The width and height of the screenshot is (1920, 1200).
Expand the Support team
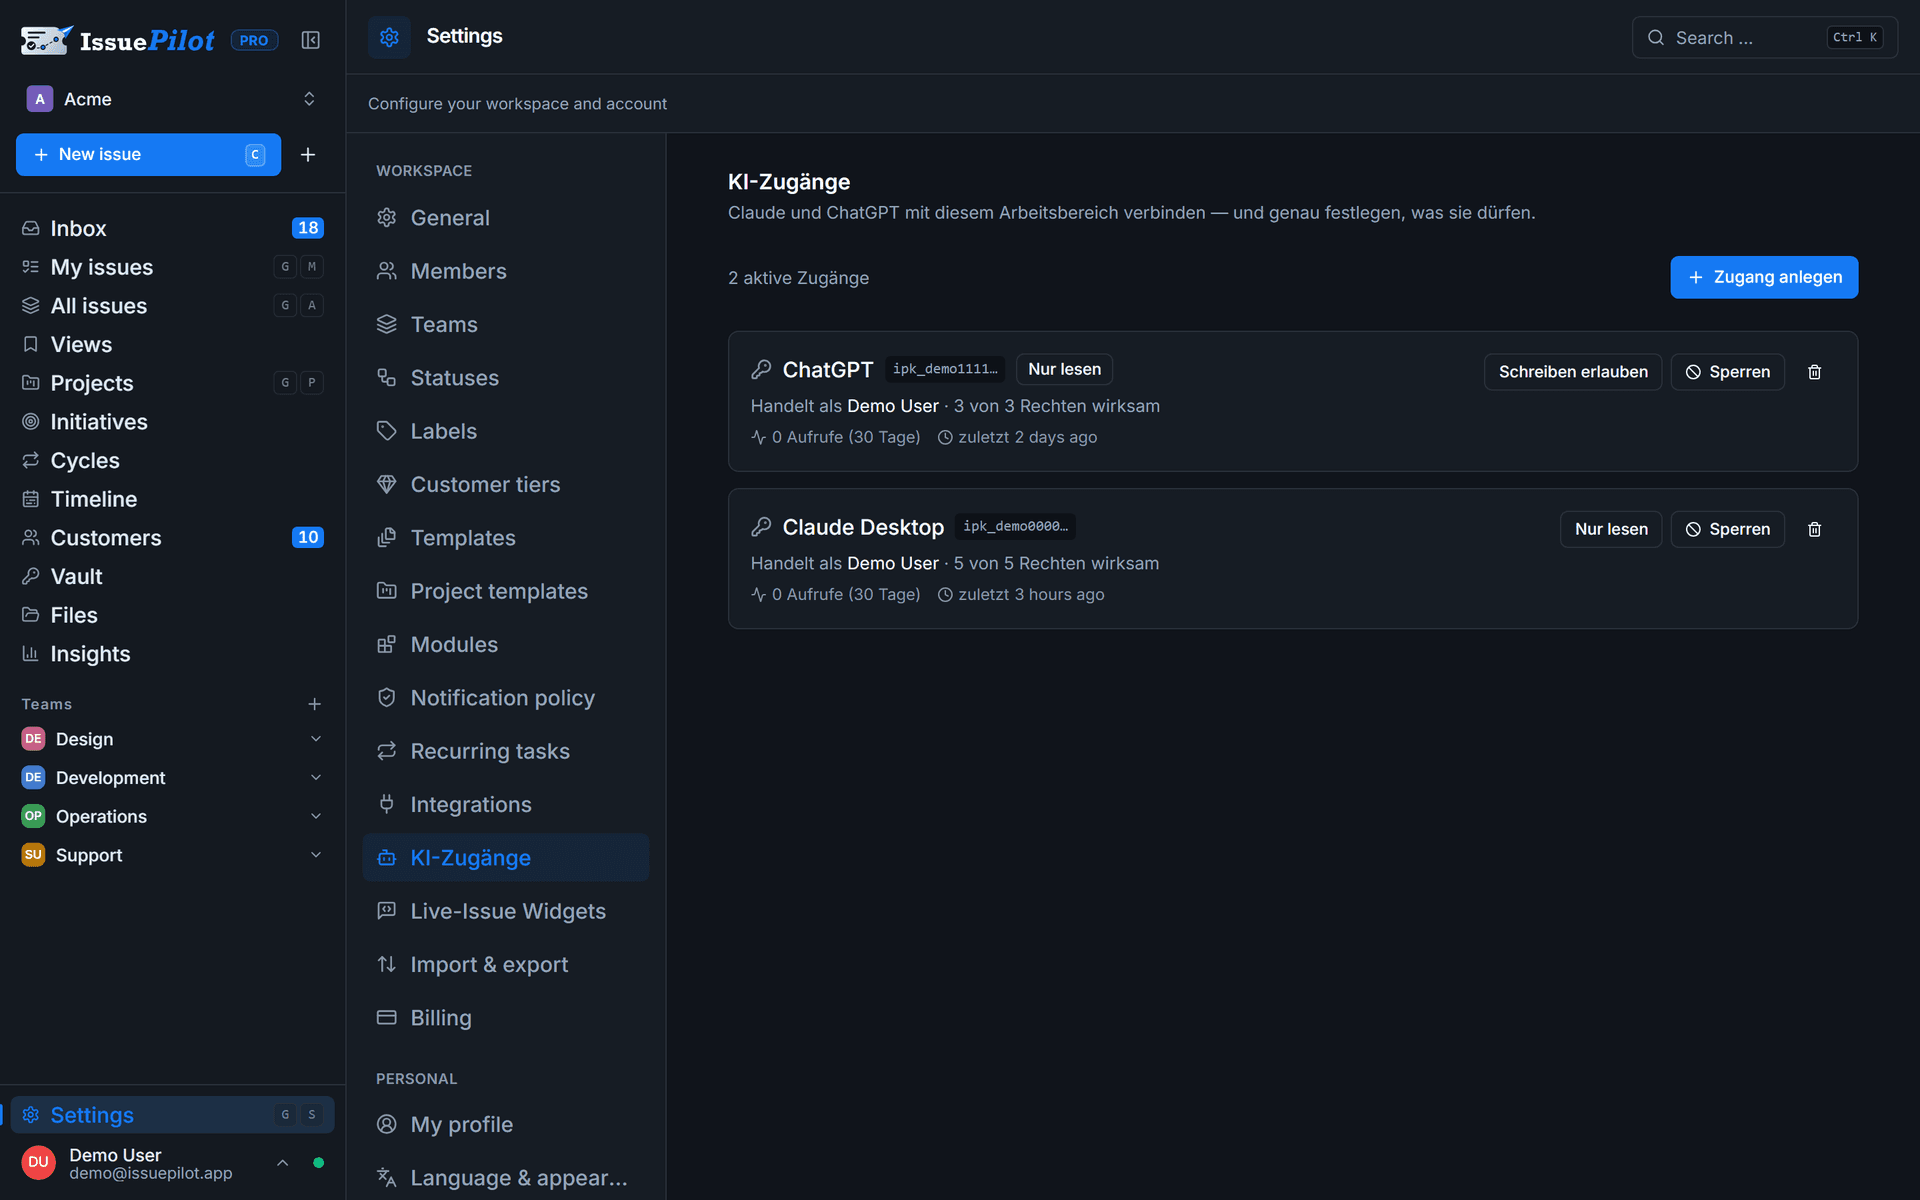[x=316, y=855]
